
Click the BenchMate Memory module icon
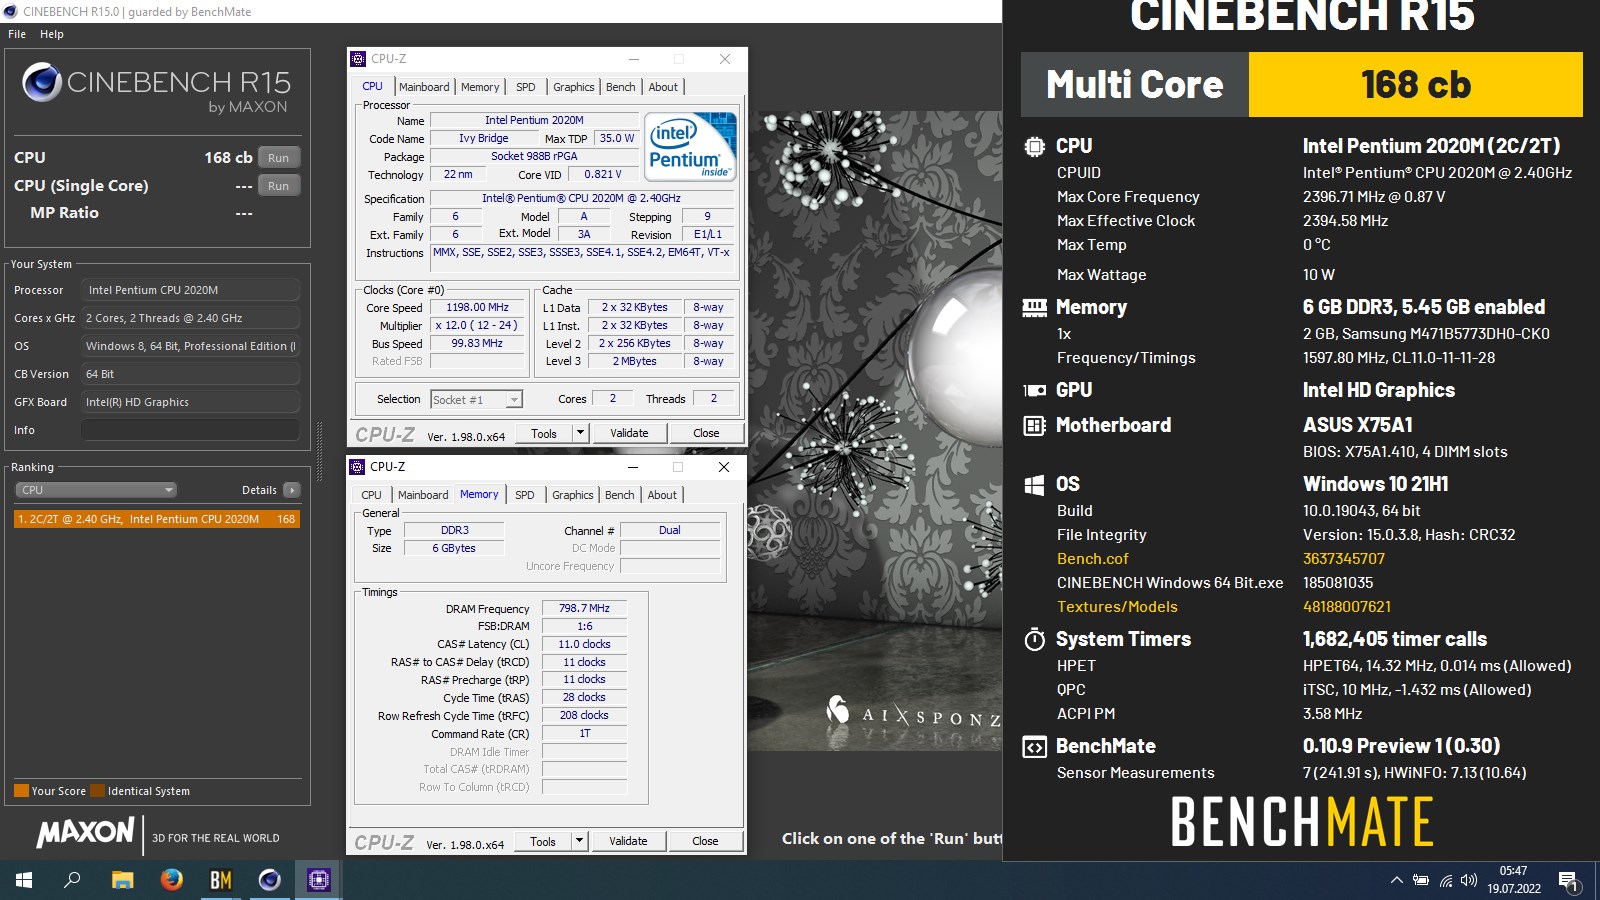tap(1034, 307)
